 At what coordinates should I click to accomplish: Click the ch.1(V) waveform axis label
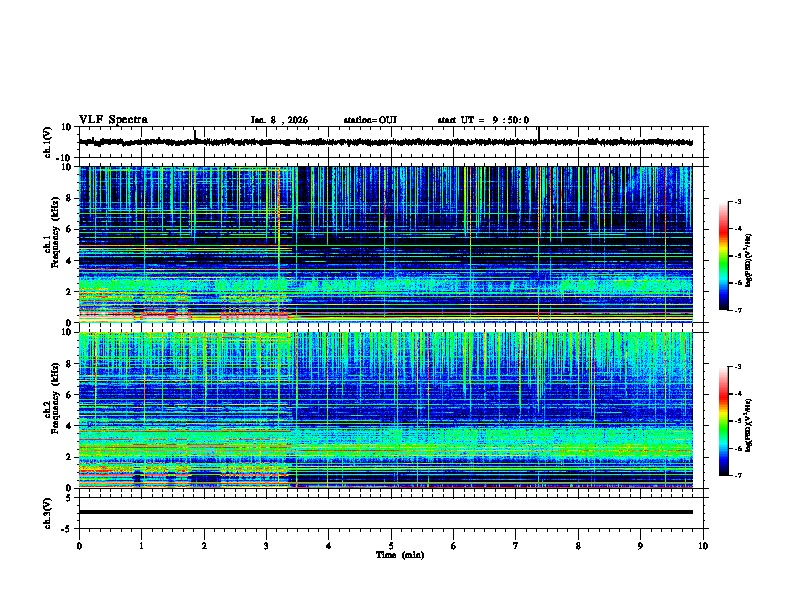click(47, 142)
